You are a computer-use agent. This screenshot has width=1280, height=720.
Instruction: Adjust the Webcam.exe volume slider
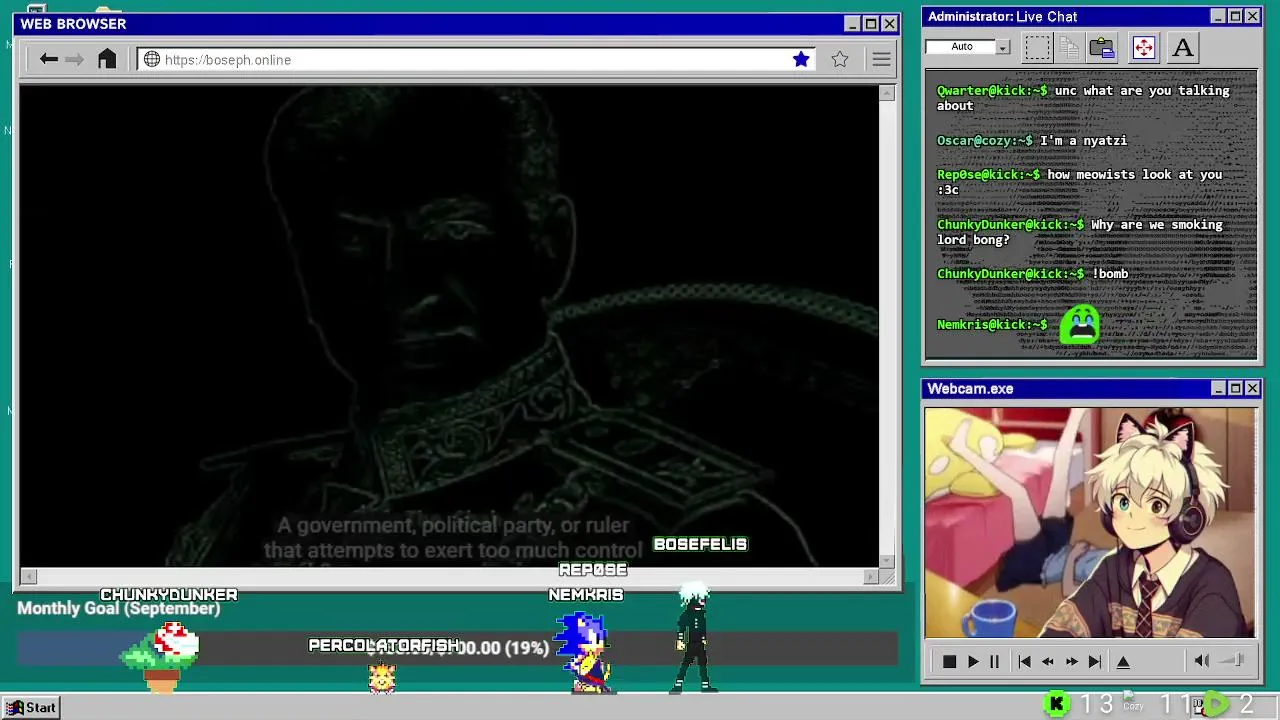coord(1233,660)
